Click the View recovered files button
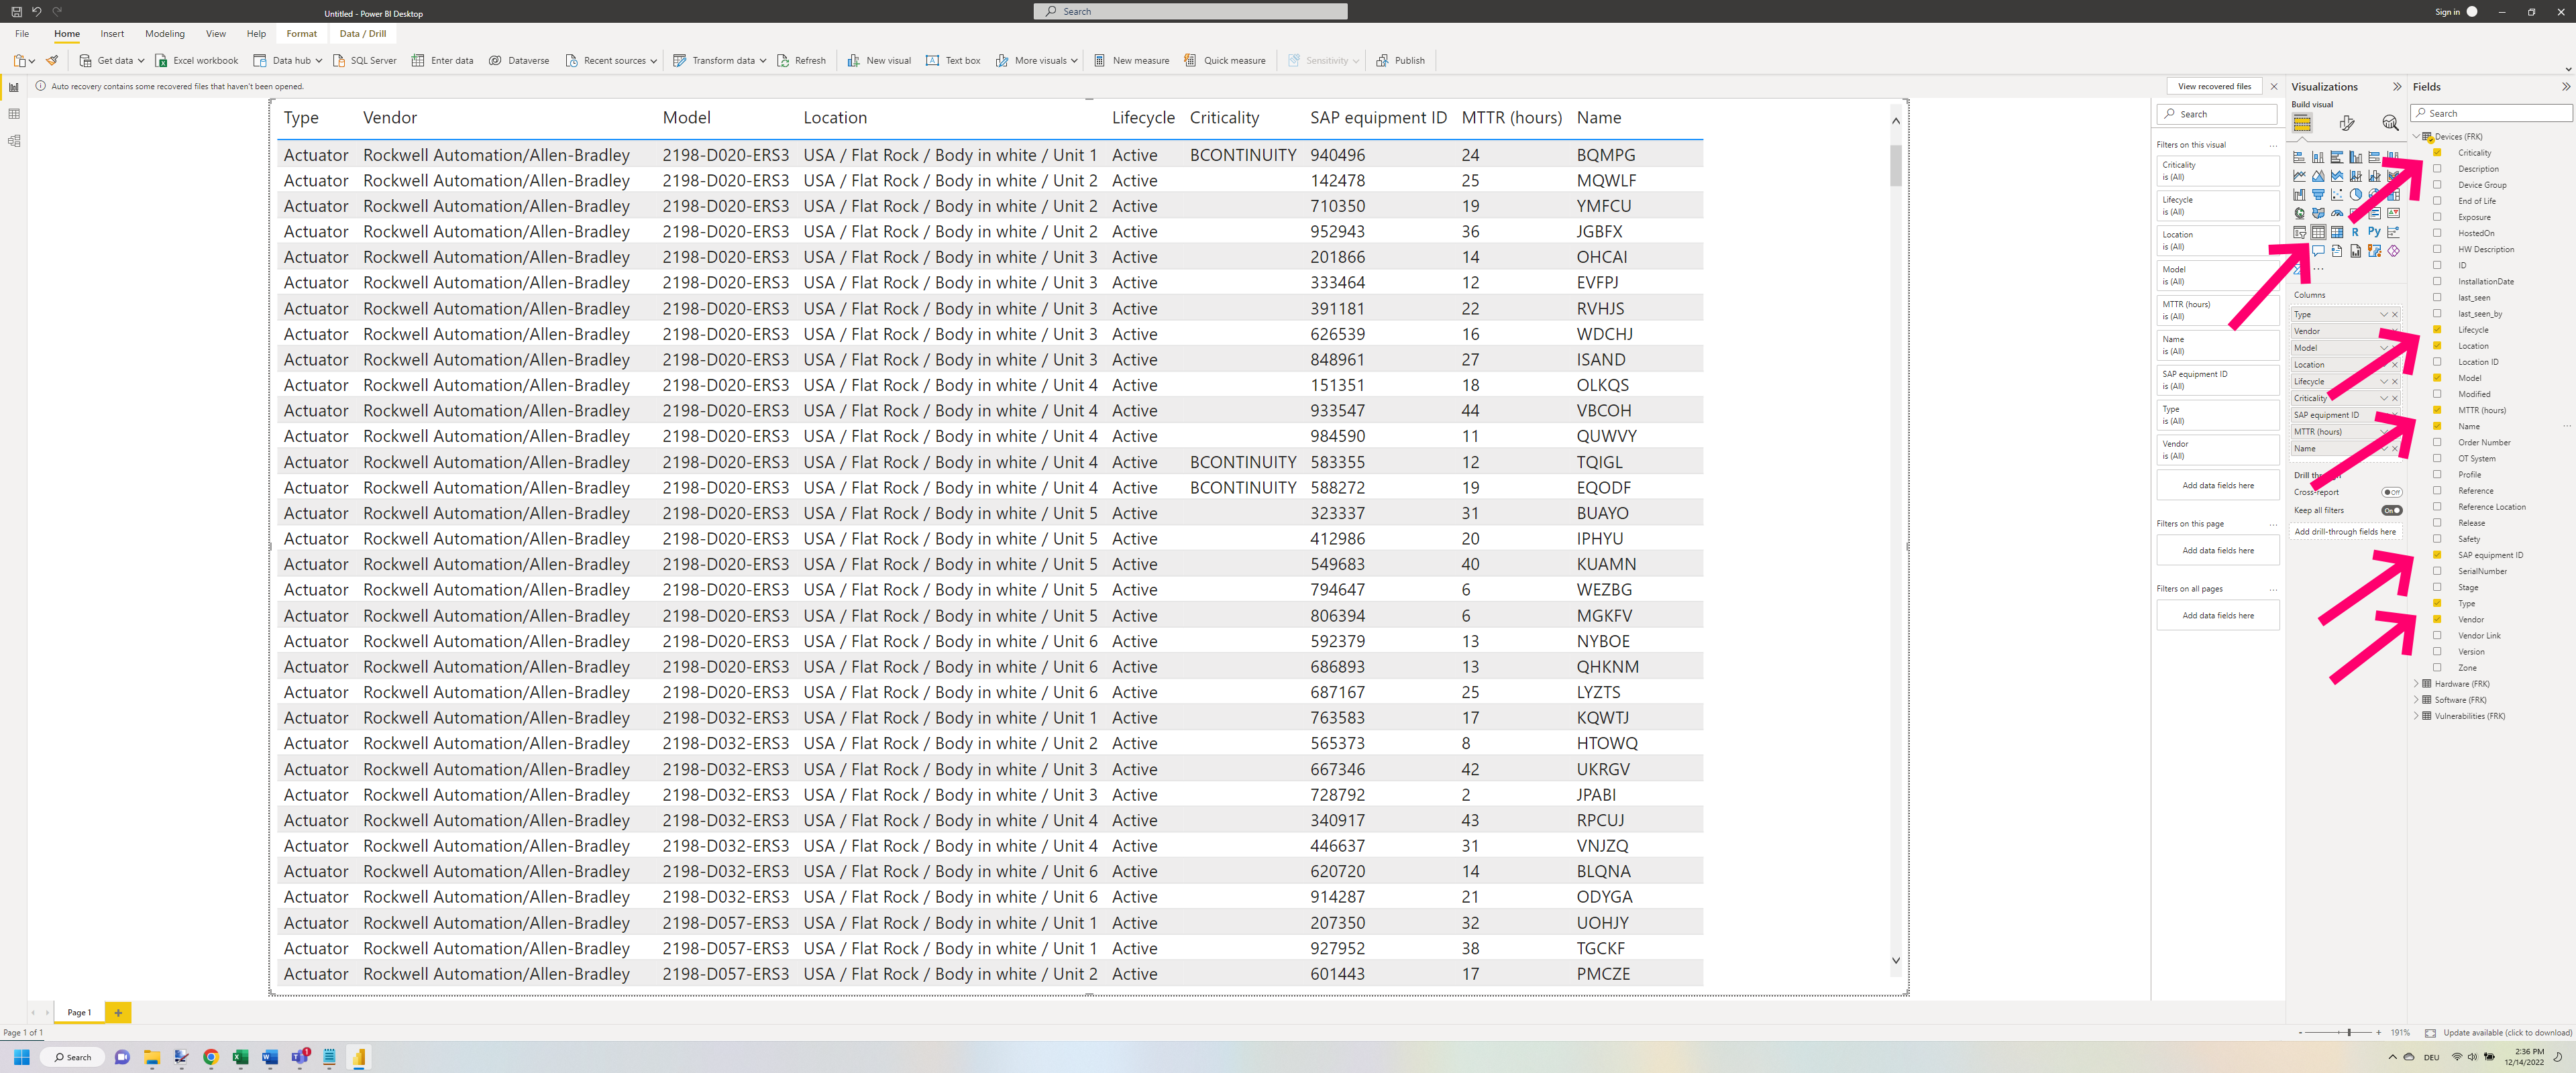The image size is (2576, 1073). click(x=2214, y=86)
